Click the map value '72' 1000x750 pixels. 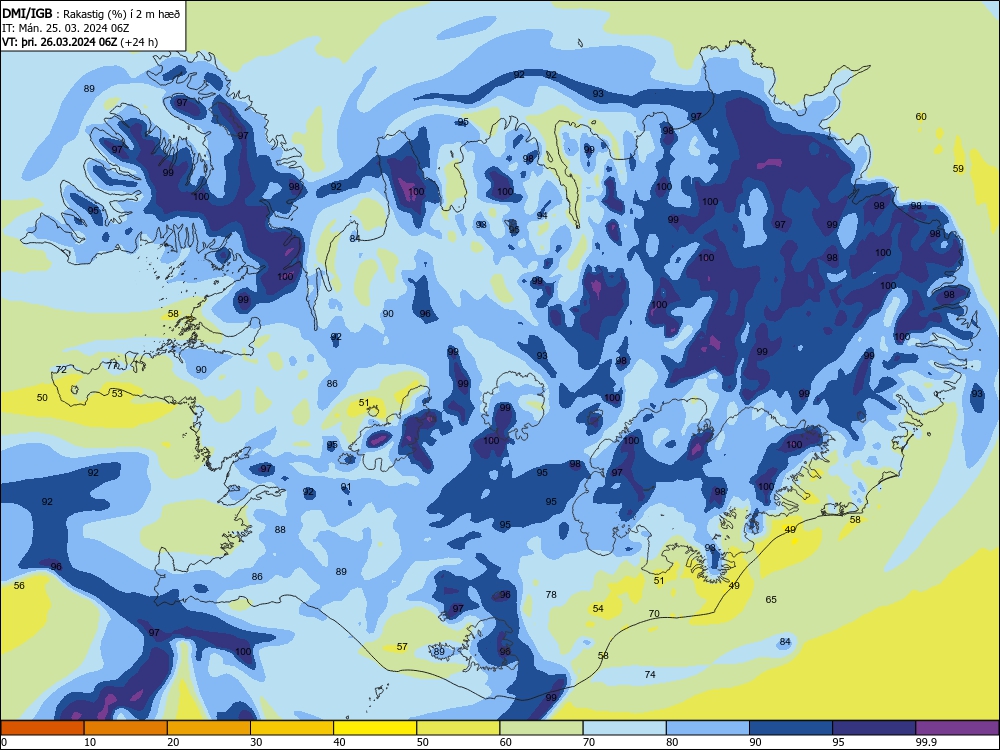coord(61,370)
